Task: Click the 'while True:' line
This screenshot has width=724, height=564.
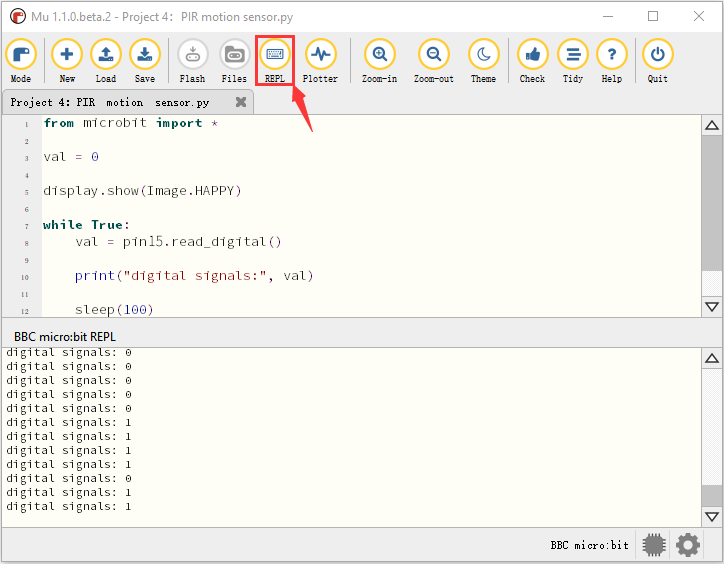Action: click(86, 225)
